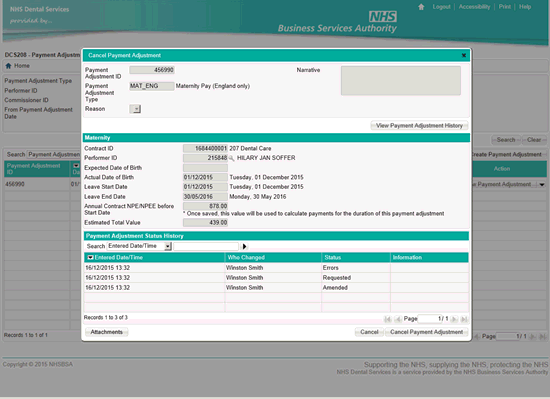Click MAT_ENG payment adjustment type field
Viewport: 550px width, 399px height.
[152, 86]
